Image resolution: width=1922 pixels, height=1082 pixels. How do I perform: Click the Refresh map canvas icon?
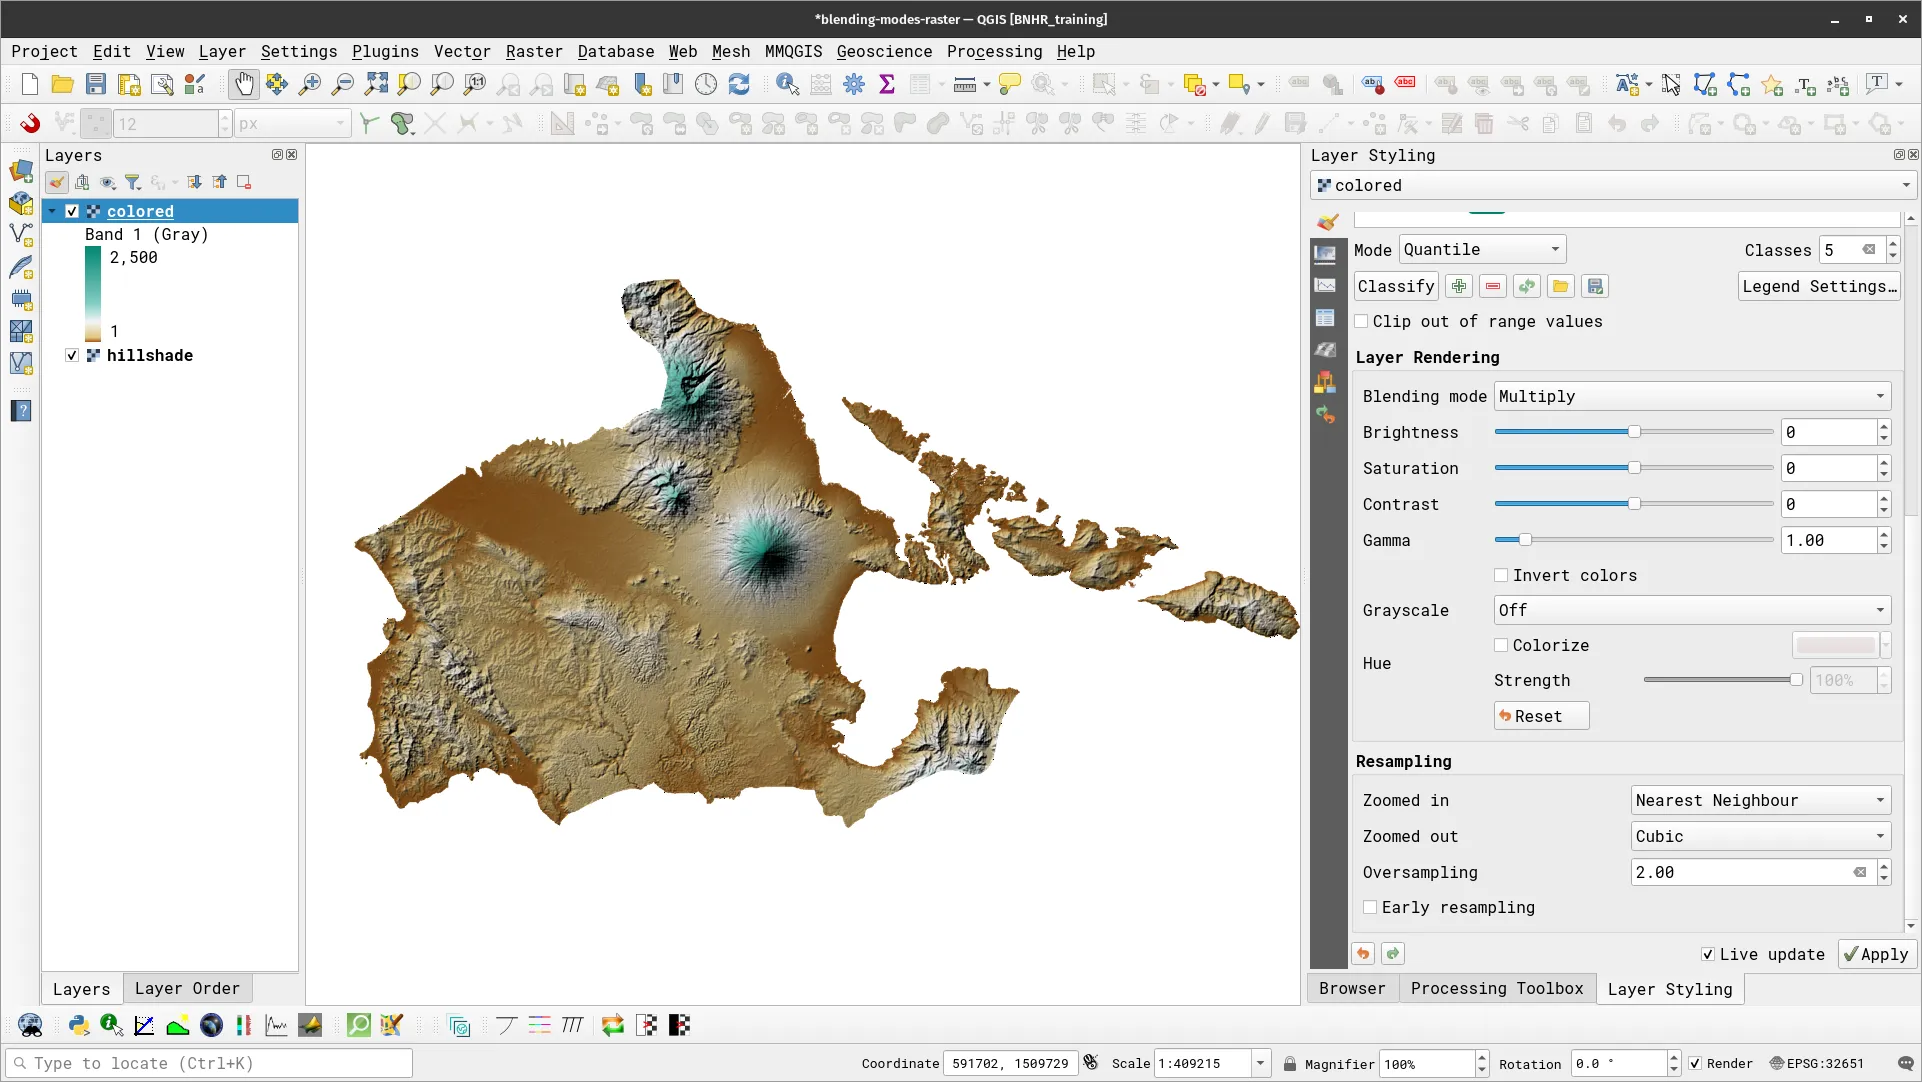[x=739, y=84]
